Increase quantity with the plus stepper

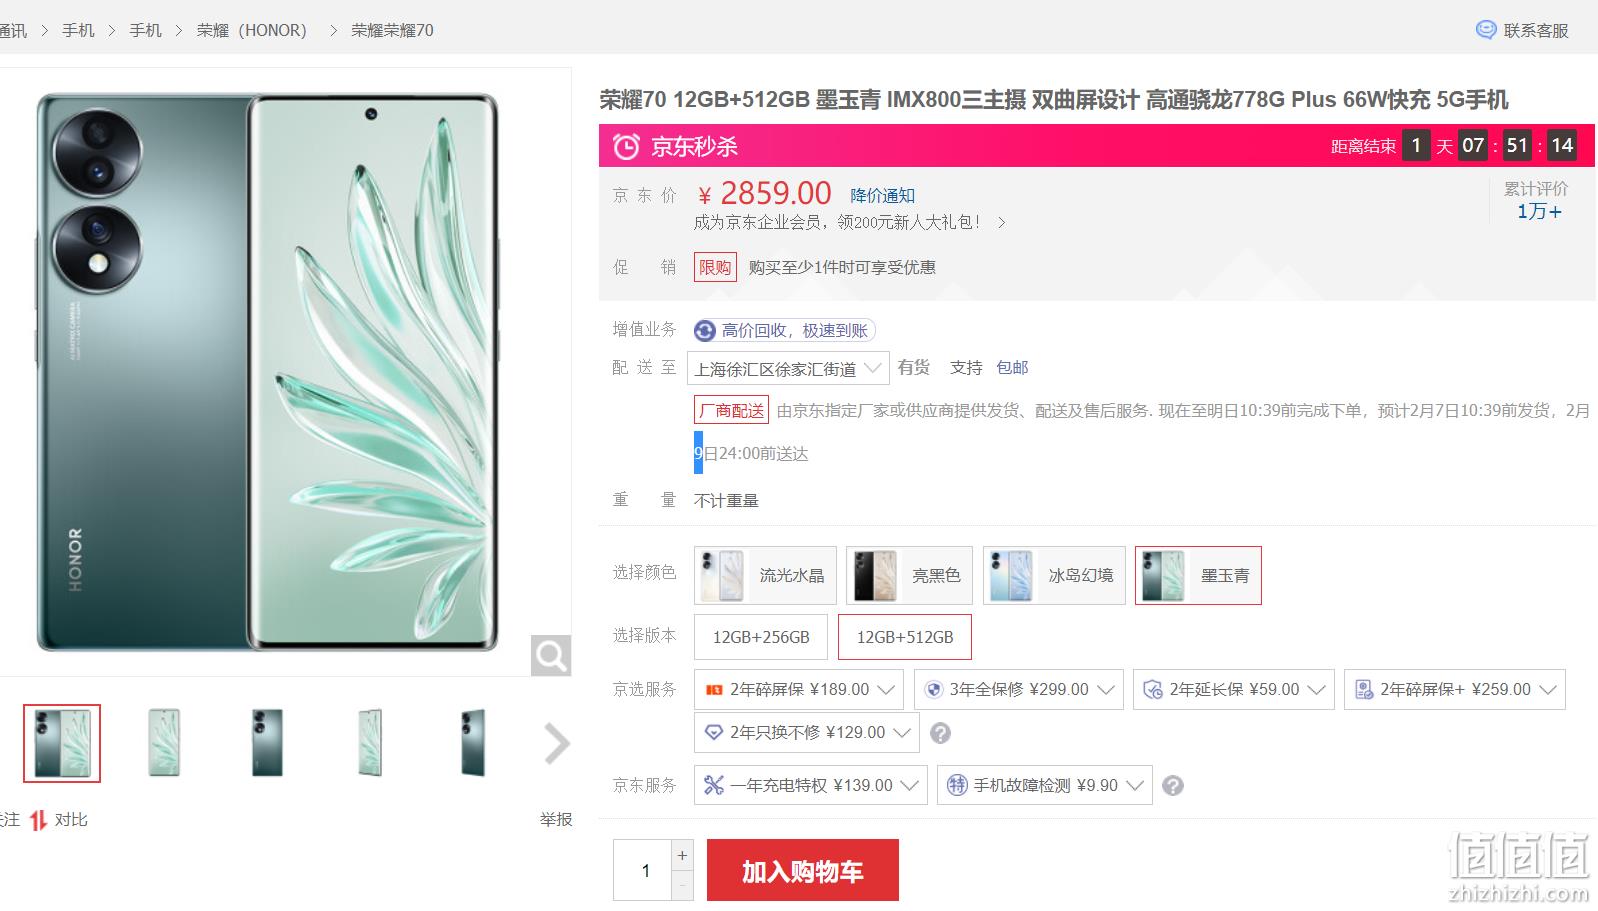(x=683, y=855)
